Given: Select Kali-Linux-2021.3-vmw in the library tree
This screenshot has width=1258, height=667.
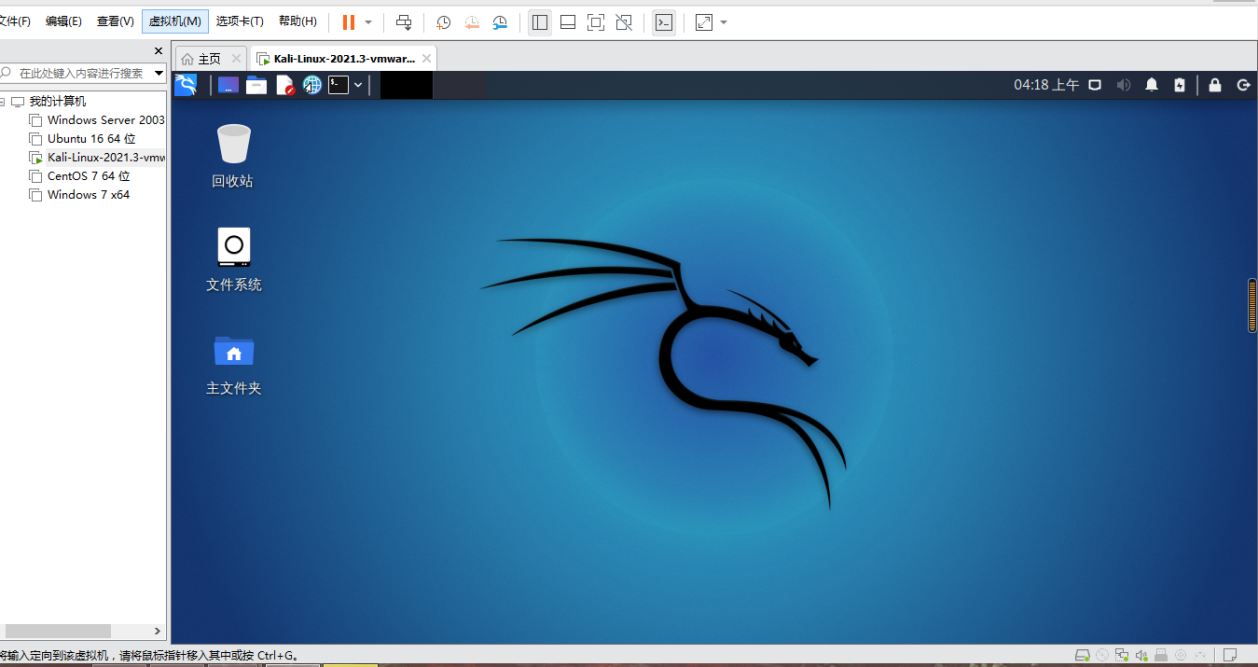Looking at the screenshot, I should (x=106, y=157).
